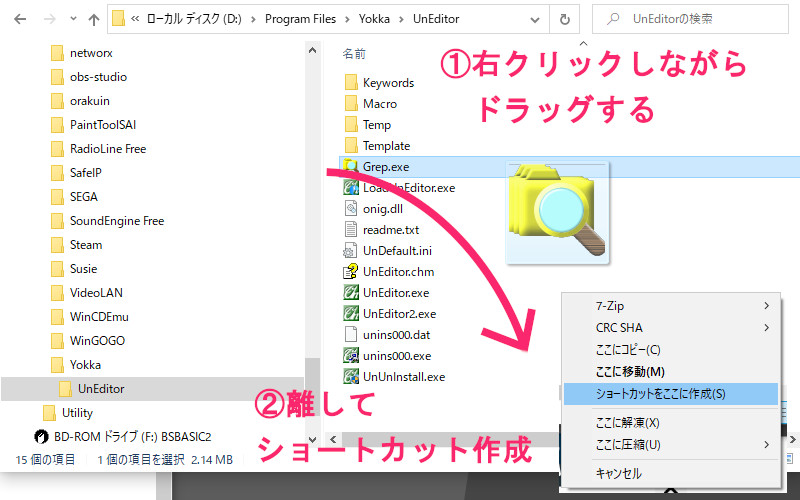The width and height of the screenshot is (800, 500).
Task: Open the Keywords folder icon
Action: (351, 83)
